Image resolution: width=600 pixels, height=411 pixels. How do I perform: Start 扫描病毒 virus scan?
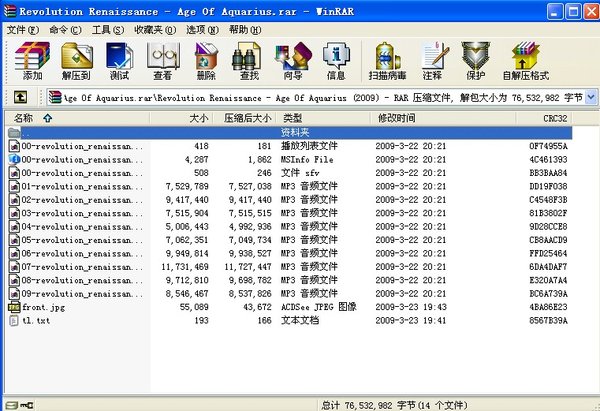387,61
